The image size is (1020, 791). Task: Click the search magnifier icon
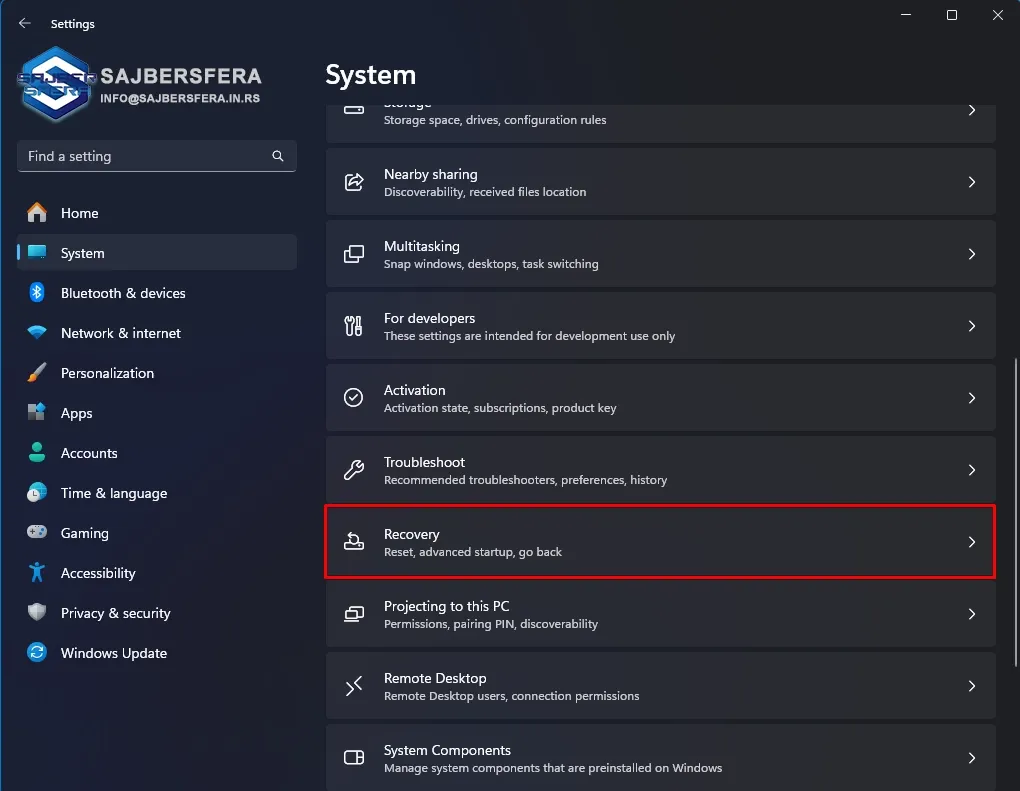[x=278, y=156]
